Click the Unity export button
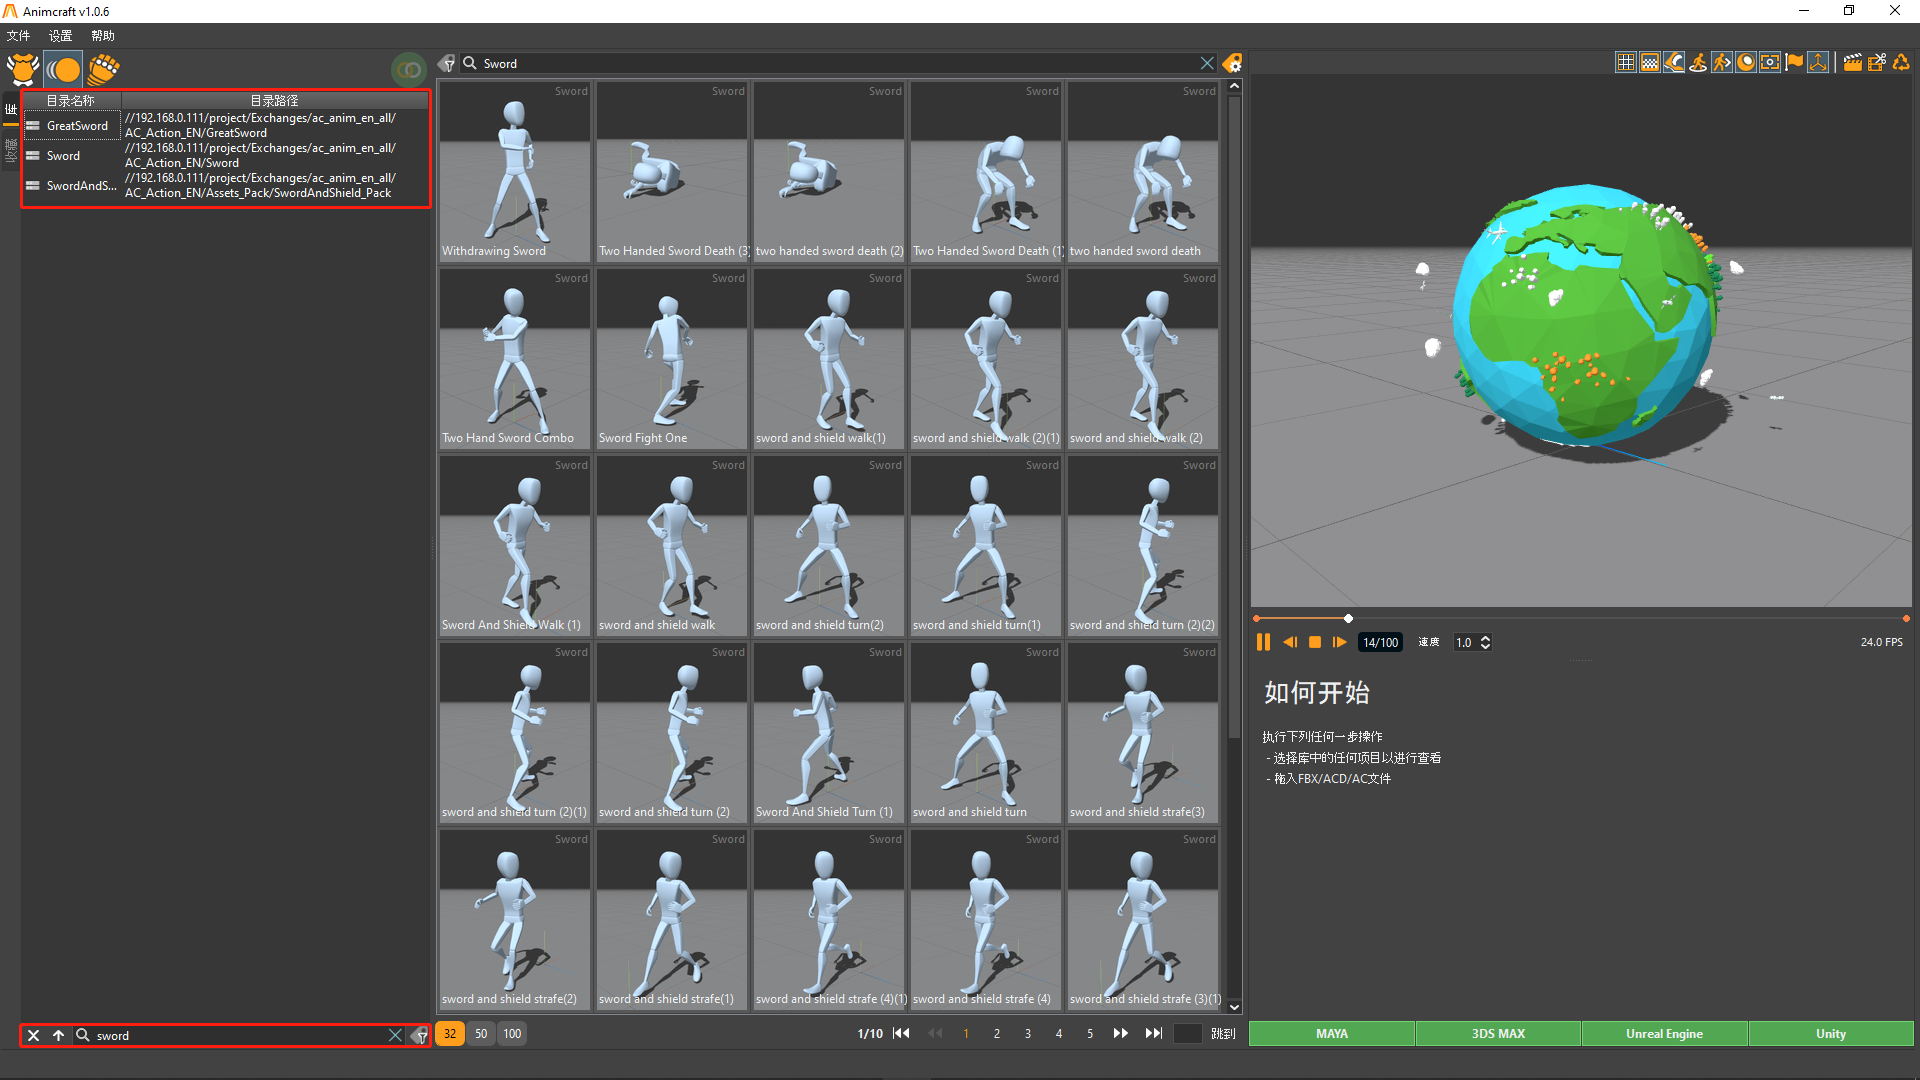This screenshot has height=1080, width=1920. [1831, 1033]
